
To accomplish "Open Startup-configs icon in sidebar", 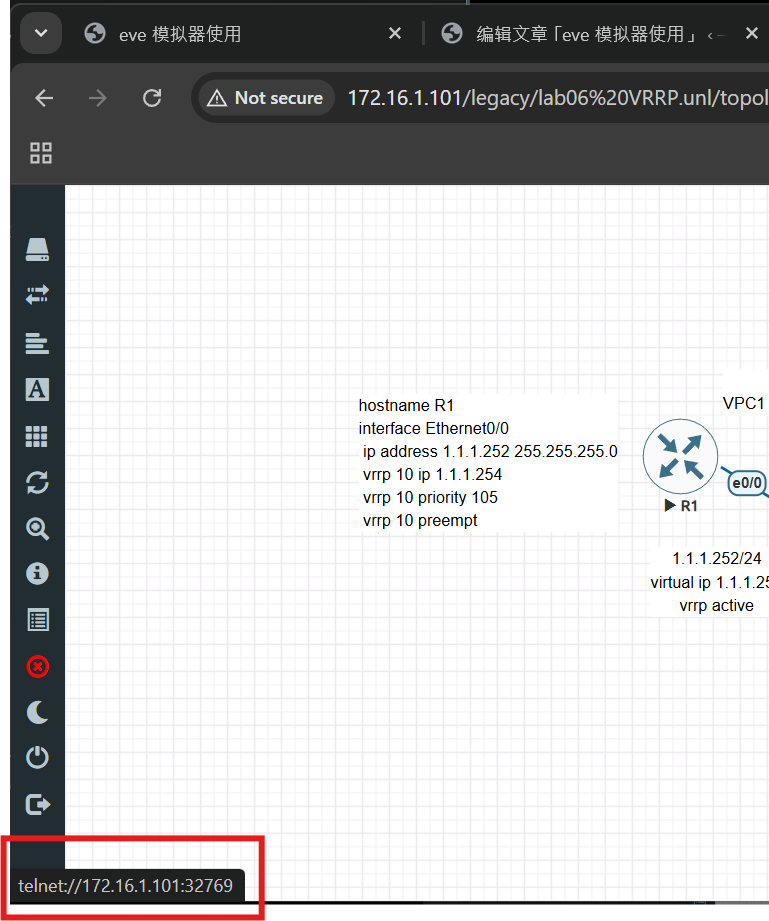I will [37, 343].
